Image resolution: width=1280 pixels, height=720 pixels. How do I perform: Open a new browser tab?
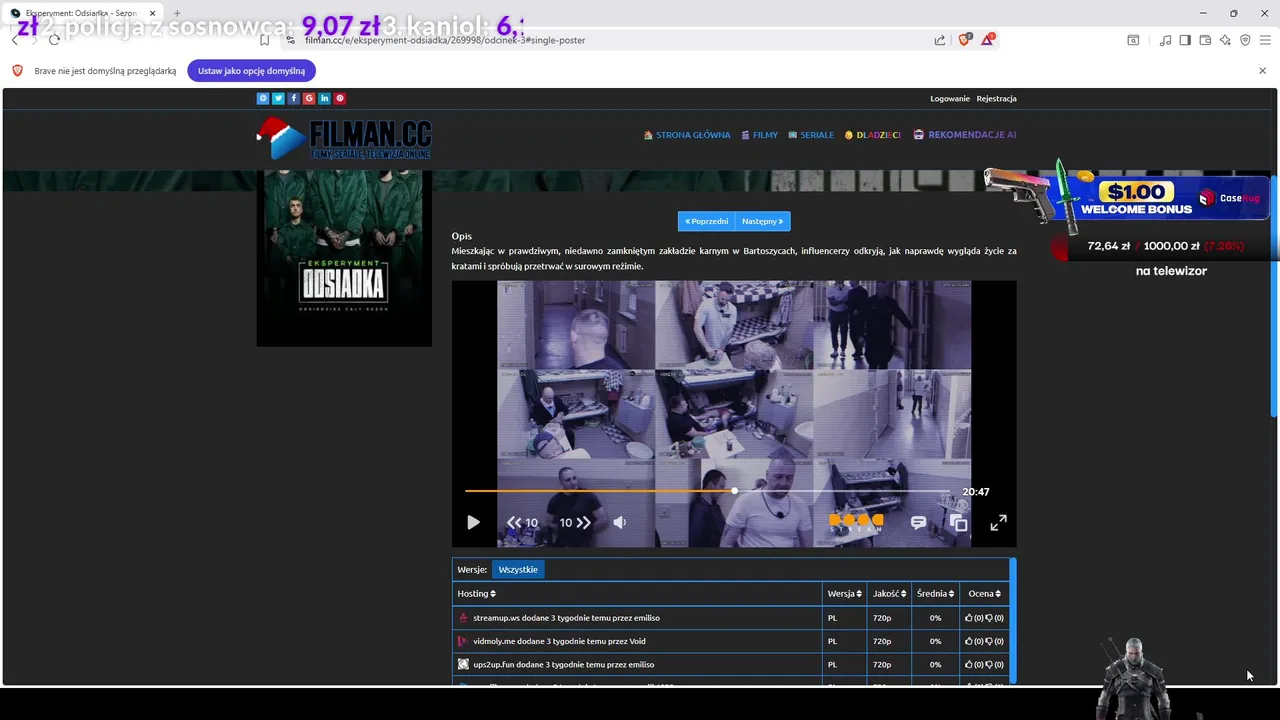coord(177,13)
